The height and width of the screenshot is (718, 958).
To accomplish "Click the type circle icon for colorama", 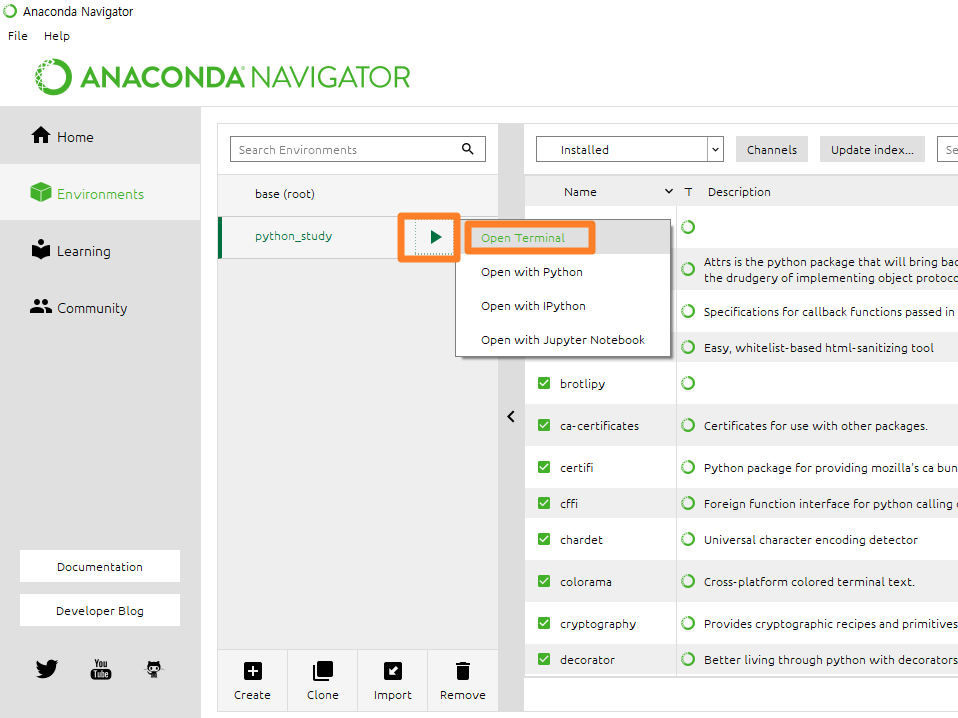I will [x=688, y=581].
